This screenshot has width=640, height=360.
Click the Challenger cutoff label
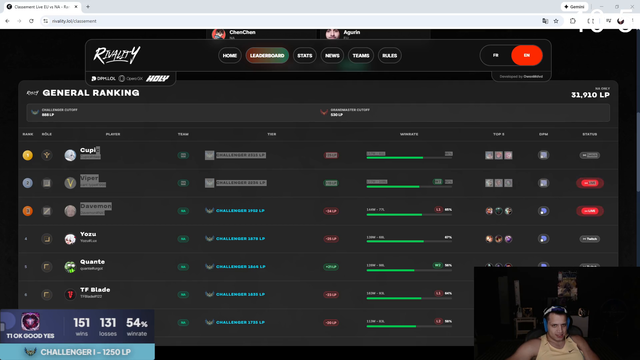tap(59, 110)
